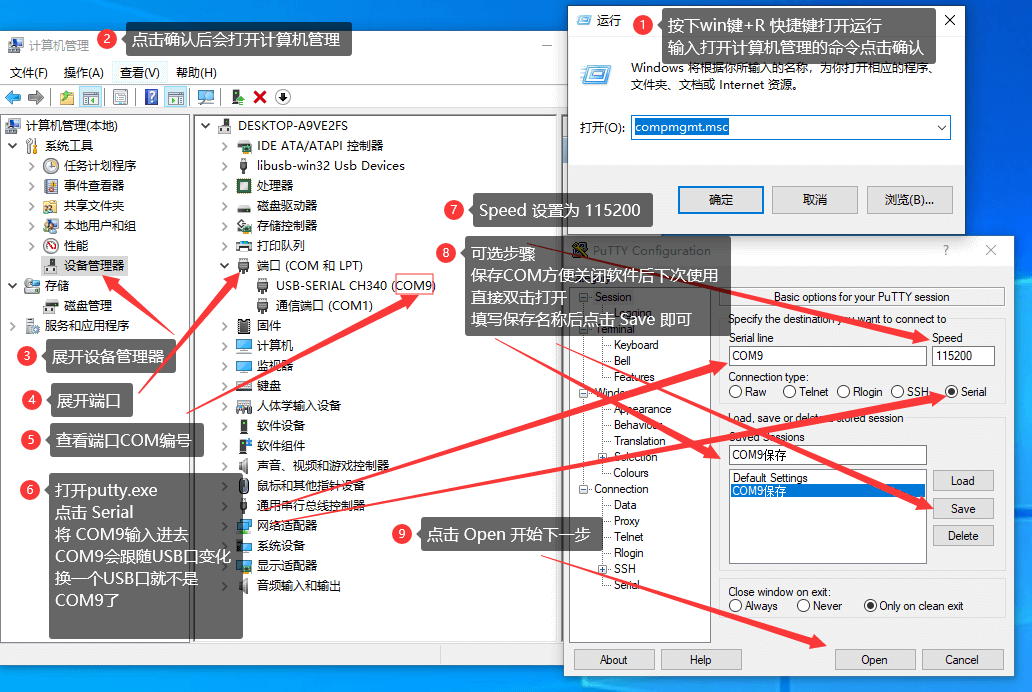1032x692 pixels.
Task: Click the Save session button in PuTTY
Action: (x=963, y=508)
